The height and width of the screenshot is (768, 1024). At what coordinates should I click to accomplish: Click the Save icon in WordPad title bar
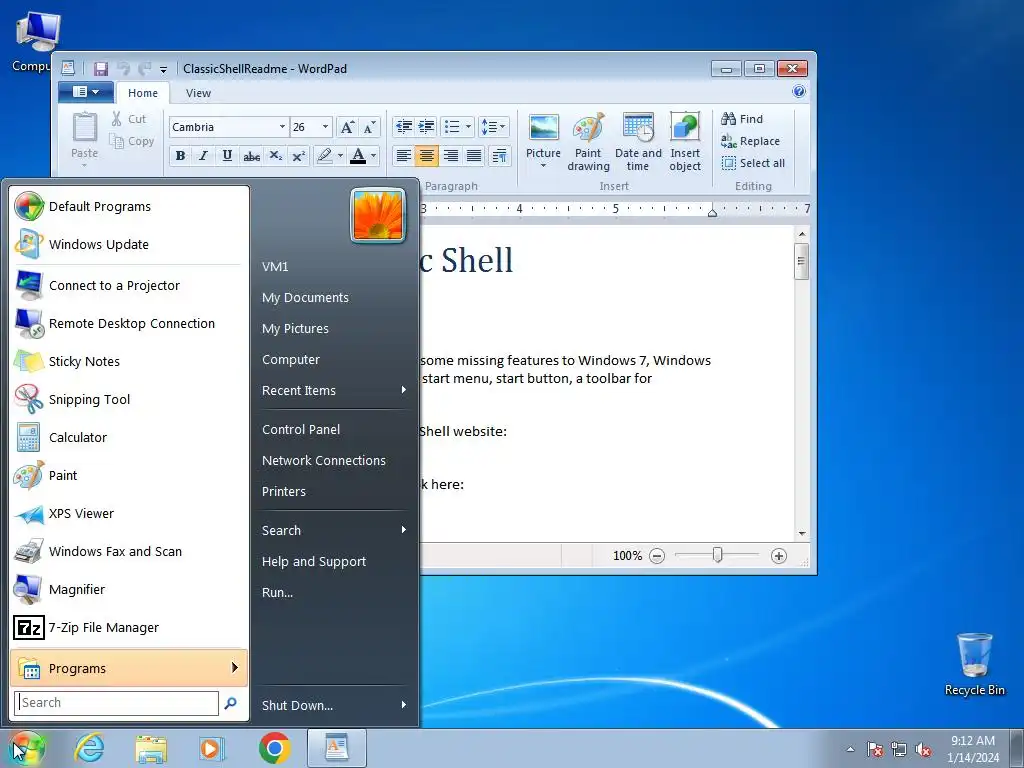tap(101, 69)
